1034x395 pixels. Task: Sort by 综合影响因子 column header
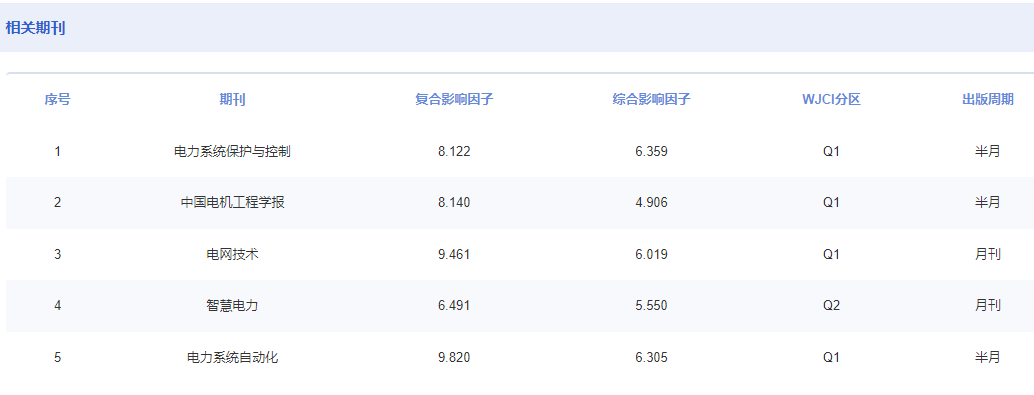point(651,100)
